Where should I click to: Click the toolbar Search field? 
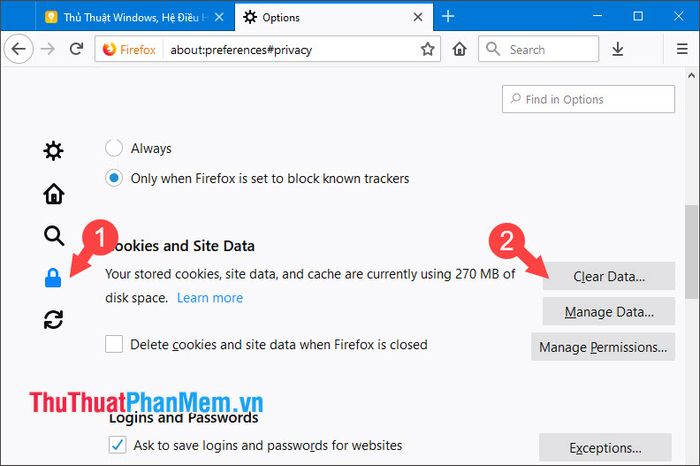538,49
